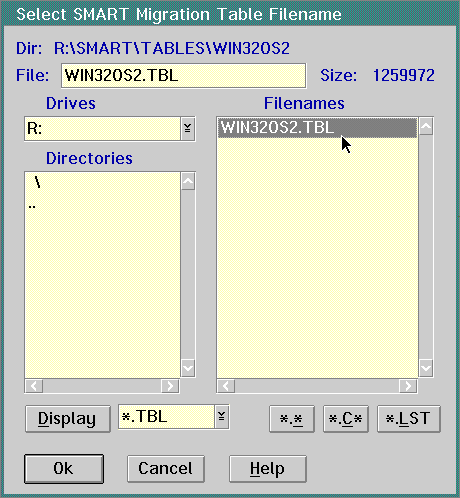The height and width of the screenshot is (498, 460).
Task: Confirm selection with Ok button
Action: pos(64,469)
